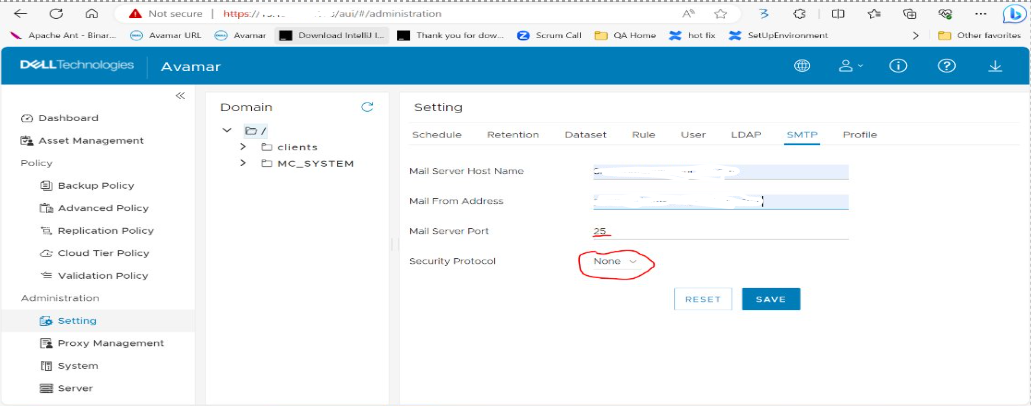Collapse the left navigation sidebar
1031x406 pixels.
point(180,96)
